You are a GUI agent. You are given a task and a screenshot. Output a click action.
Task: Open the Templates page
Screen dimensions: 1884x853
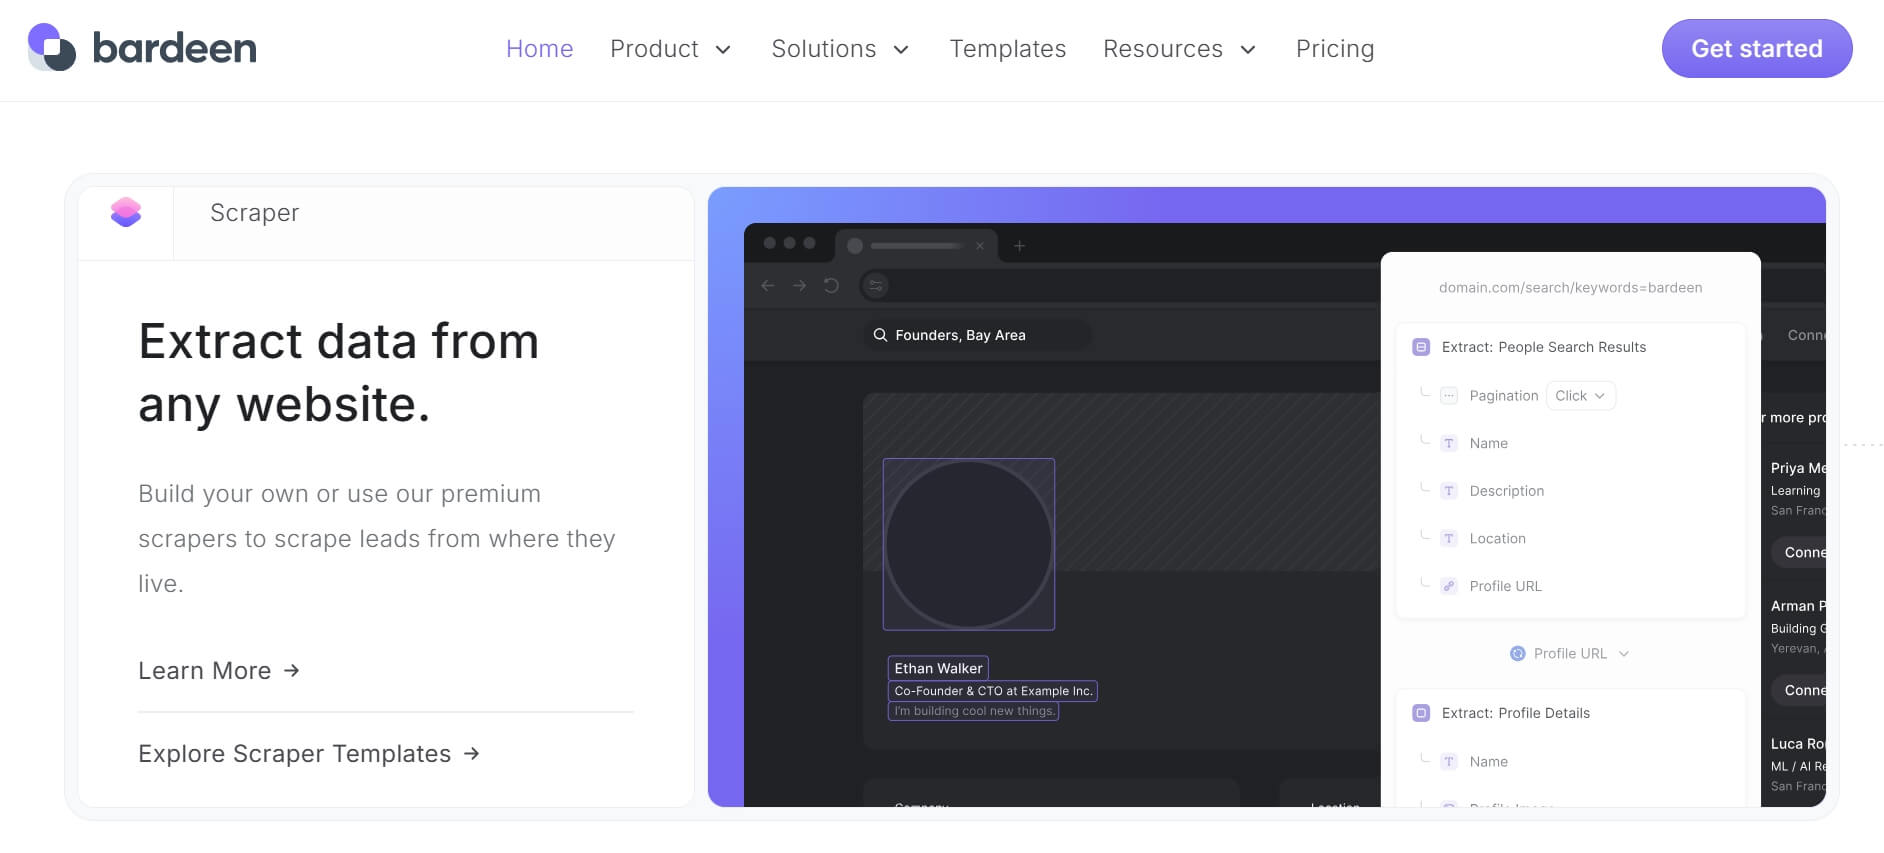pos(1007,49)
